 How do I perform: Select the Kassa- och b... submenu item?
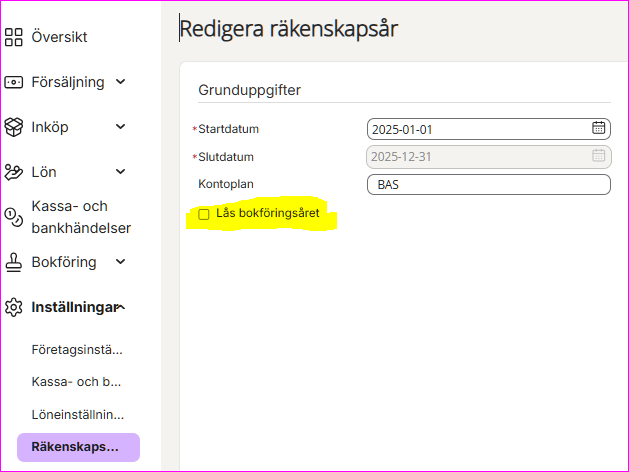tap(76, 382)
